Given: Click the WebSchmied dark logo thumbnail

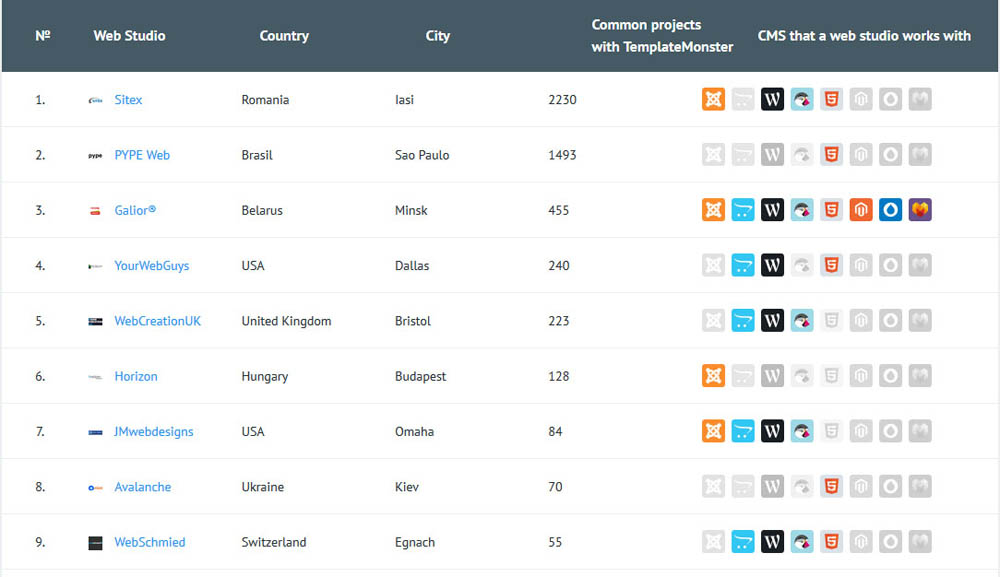Looking at the screenshot, I should coord(95,543).
